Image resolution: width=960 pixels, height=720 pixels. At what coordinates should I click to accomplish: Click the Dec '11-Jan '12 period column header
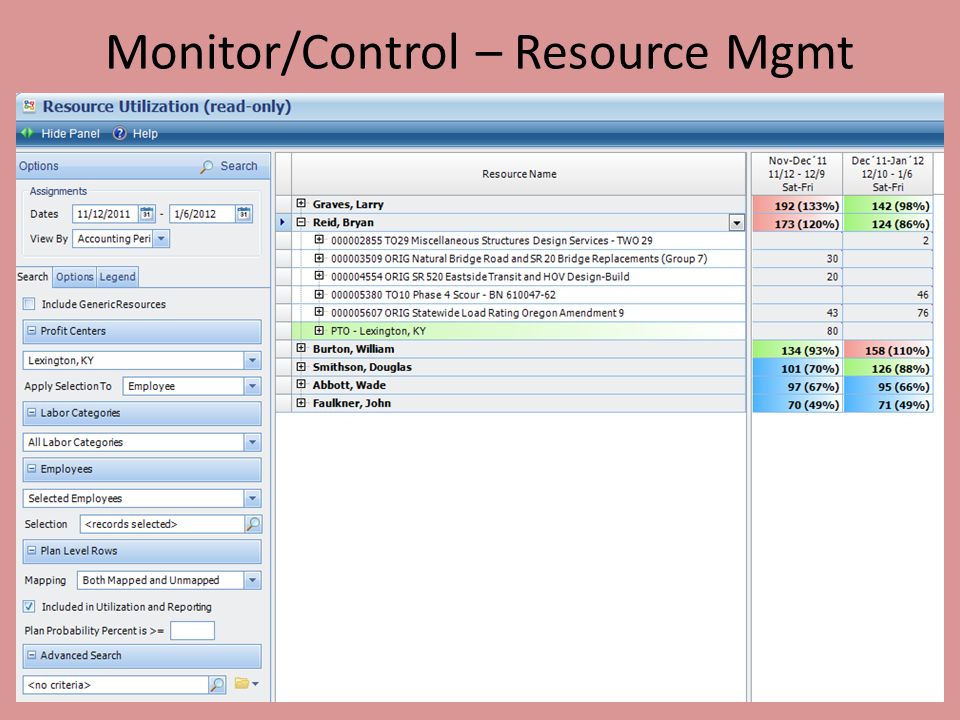pos(888,174)
